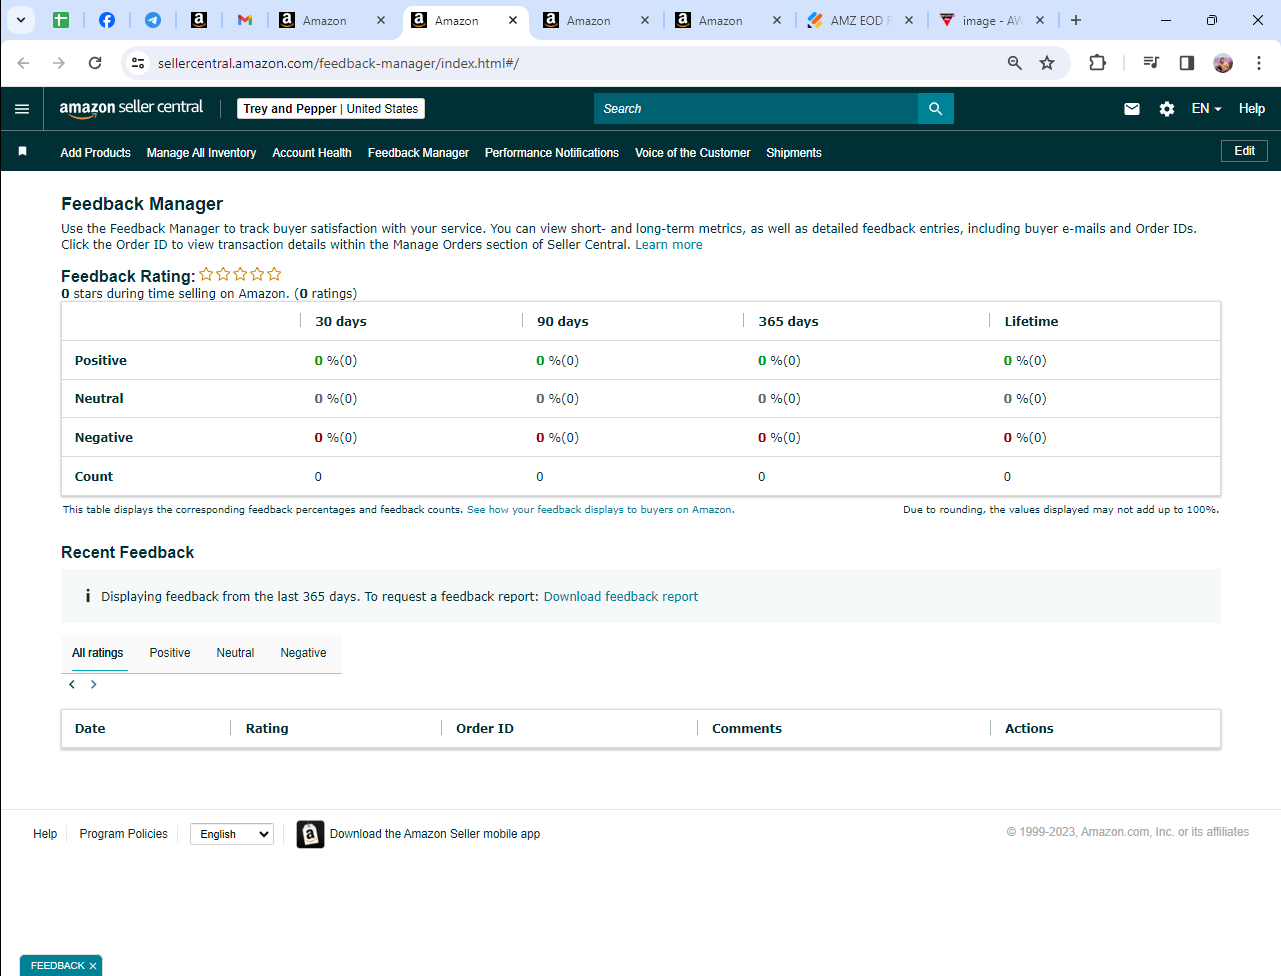This screenshot has height=976, width=1281.
Task: Open the media controls icon
Action: pyautogui.click(x=1151, y=63)
